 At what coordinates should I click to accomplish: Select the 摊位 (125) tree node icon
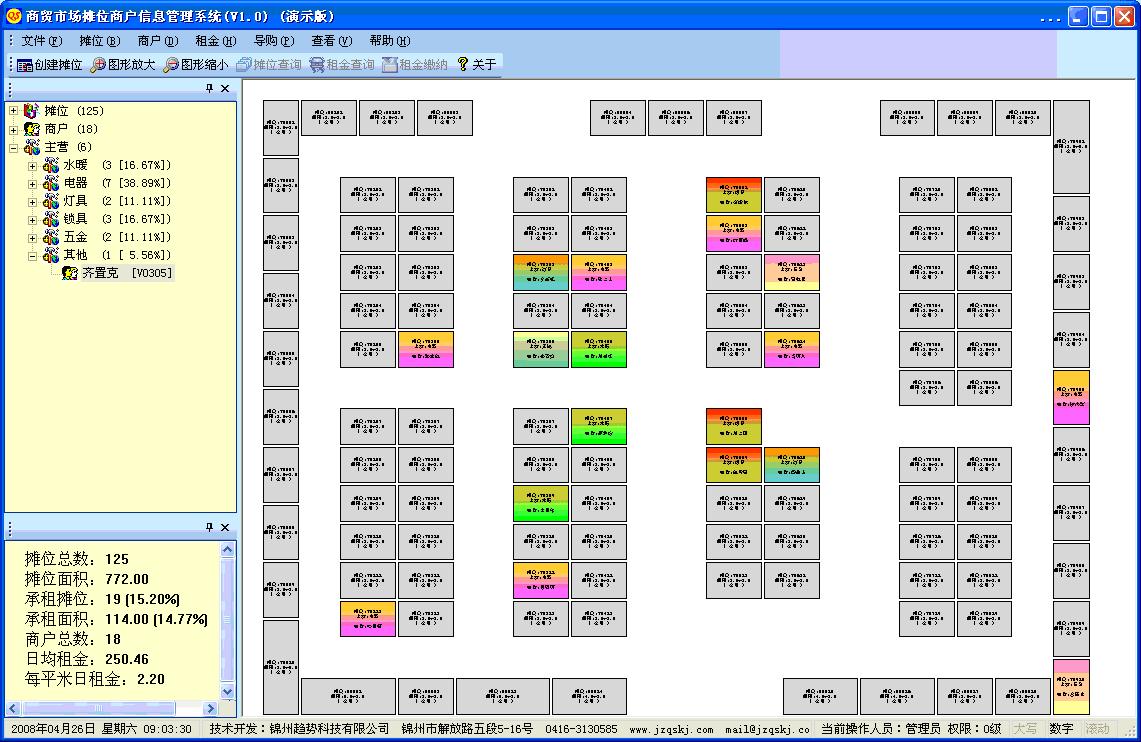[32, 111]
